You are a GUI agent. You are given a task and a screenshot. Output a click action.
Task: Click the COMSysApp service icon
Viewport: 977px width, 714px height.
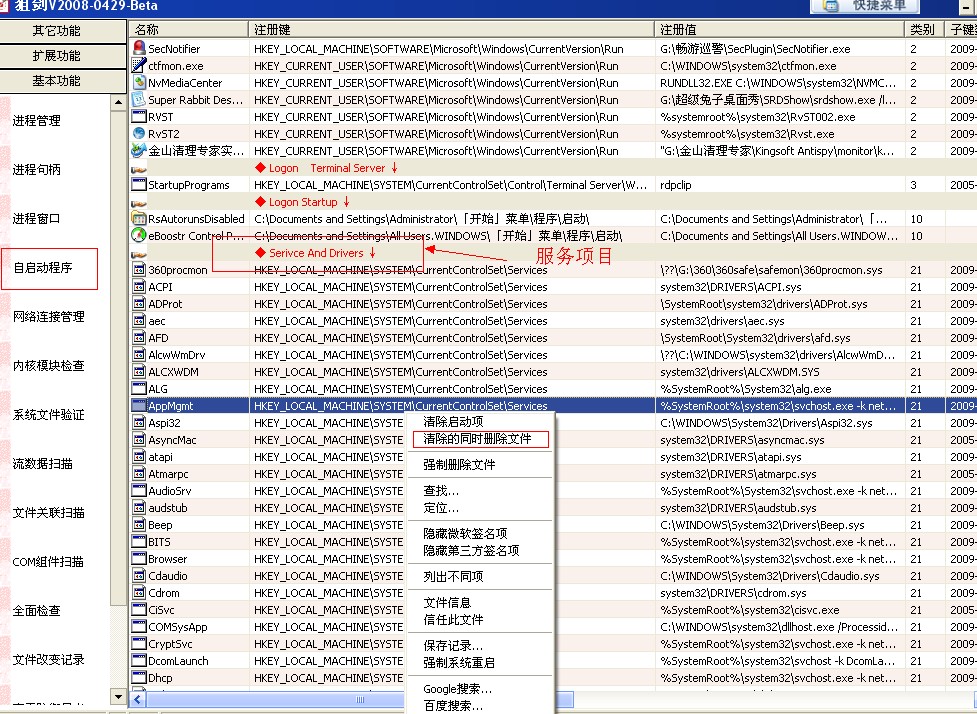tap(139, 626)
